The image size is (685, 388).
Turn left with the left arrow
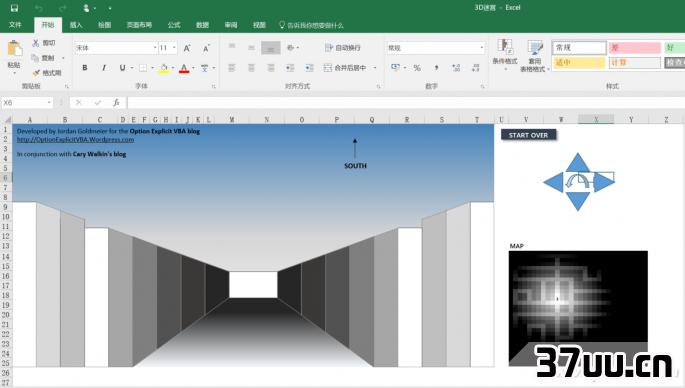coord(554,182)
